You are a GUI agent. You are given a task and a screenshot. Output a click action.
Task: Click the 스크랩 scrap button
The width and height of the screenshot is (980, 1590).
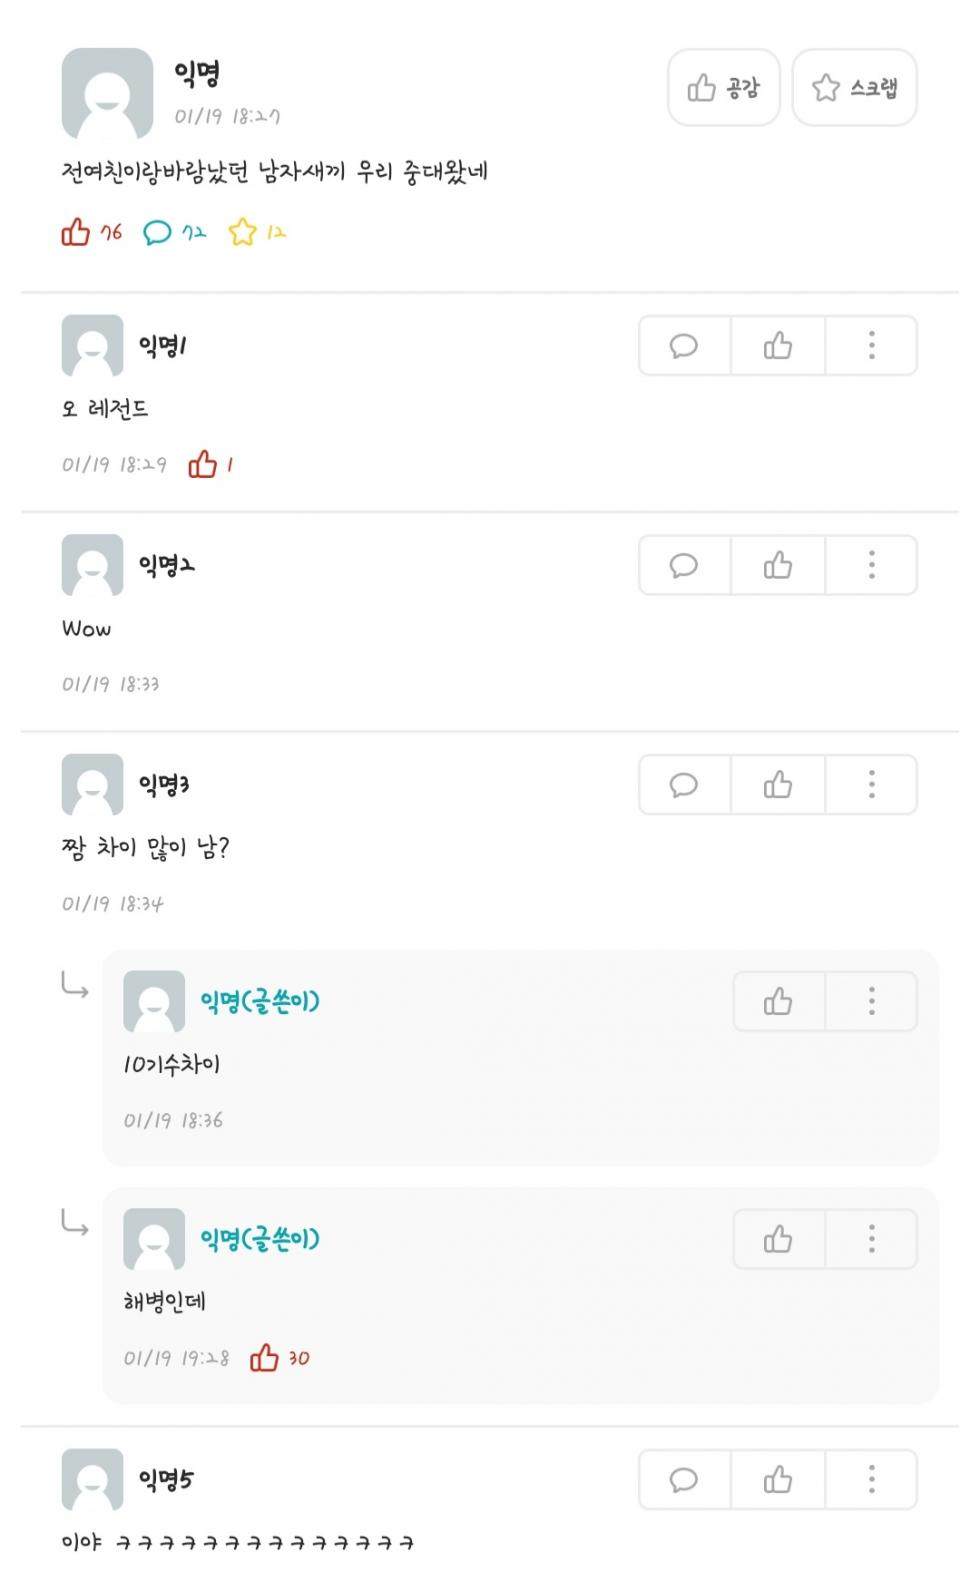click(854, 88)
